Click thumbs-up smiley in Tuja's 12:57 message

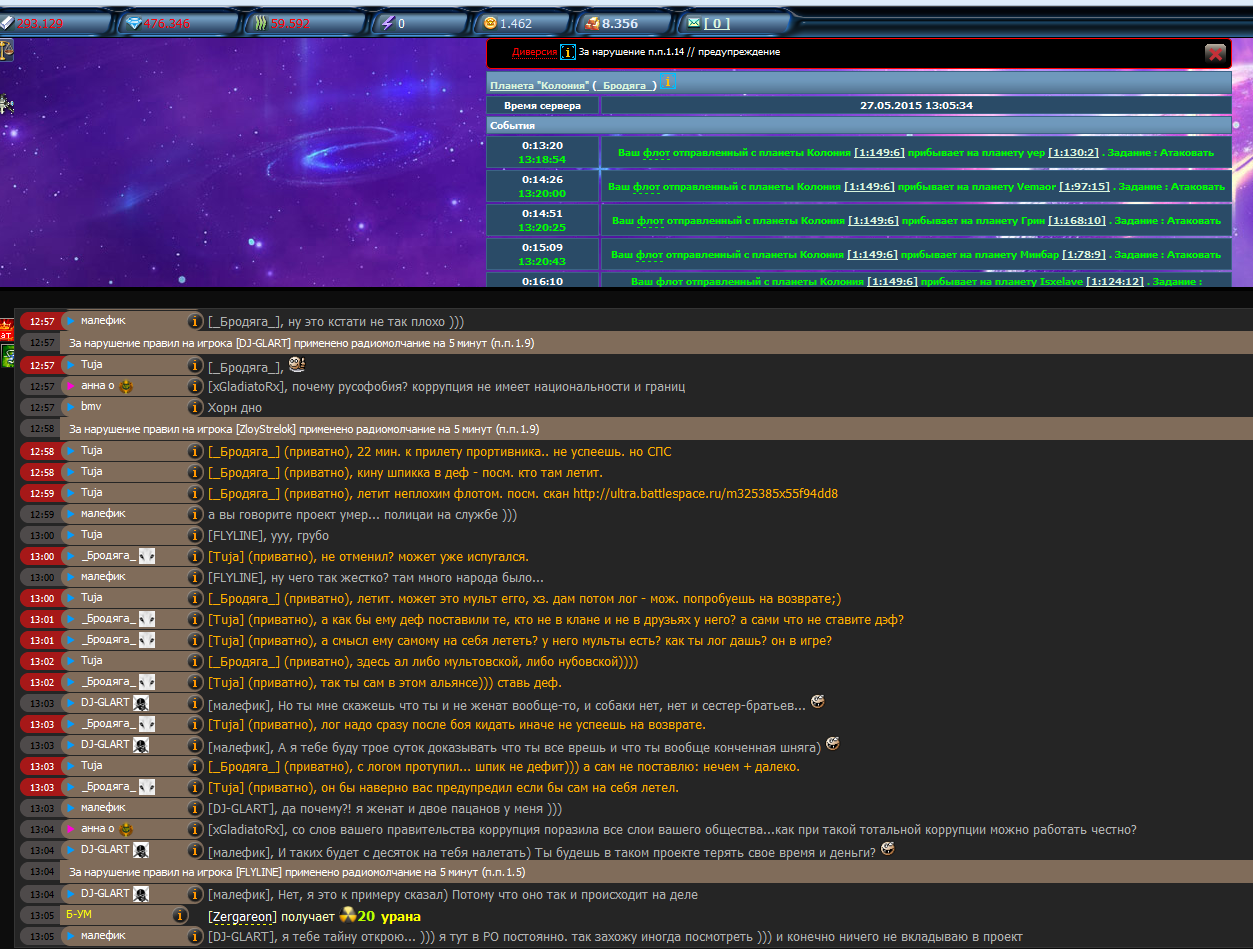[x=296, y=365]
